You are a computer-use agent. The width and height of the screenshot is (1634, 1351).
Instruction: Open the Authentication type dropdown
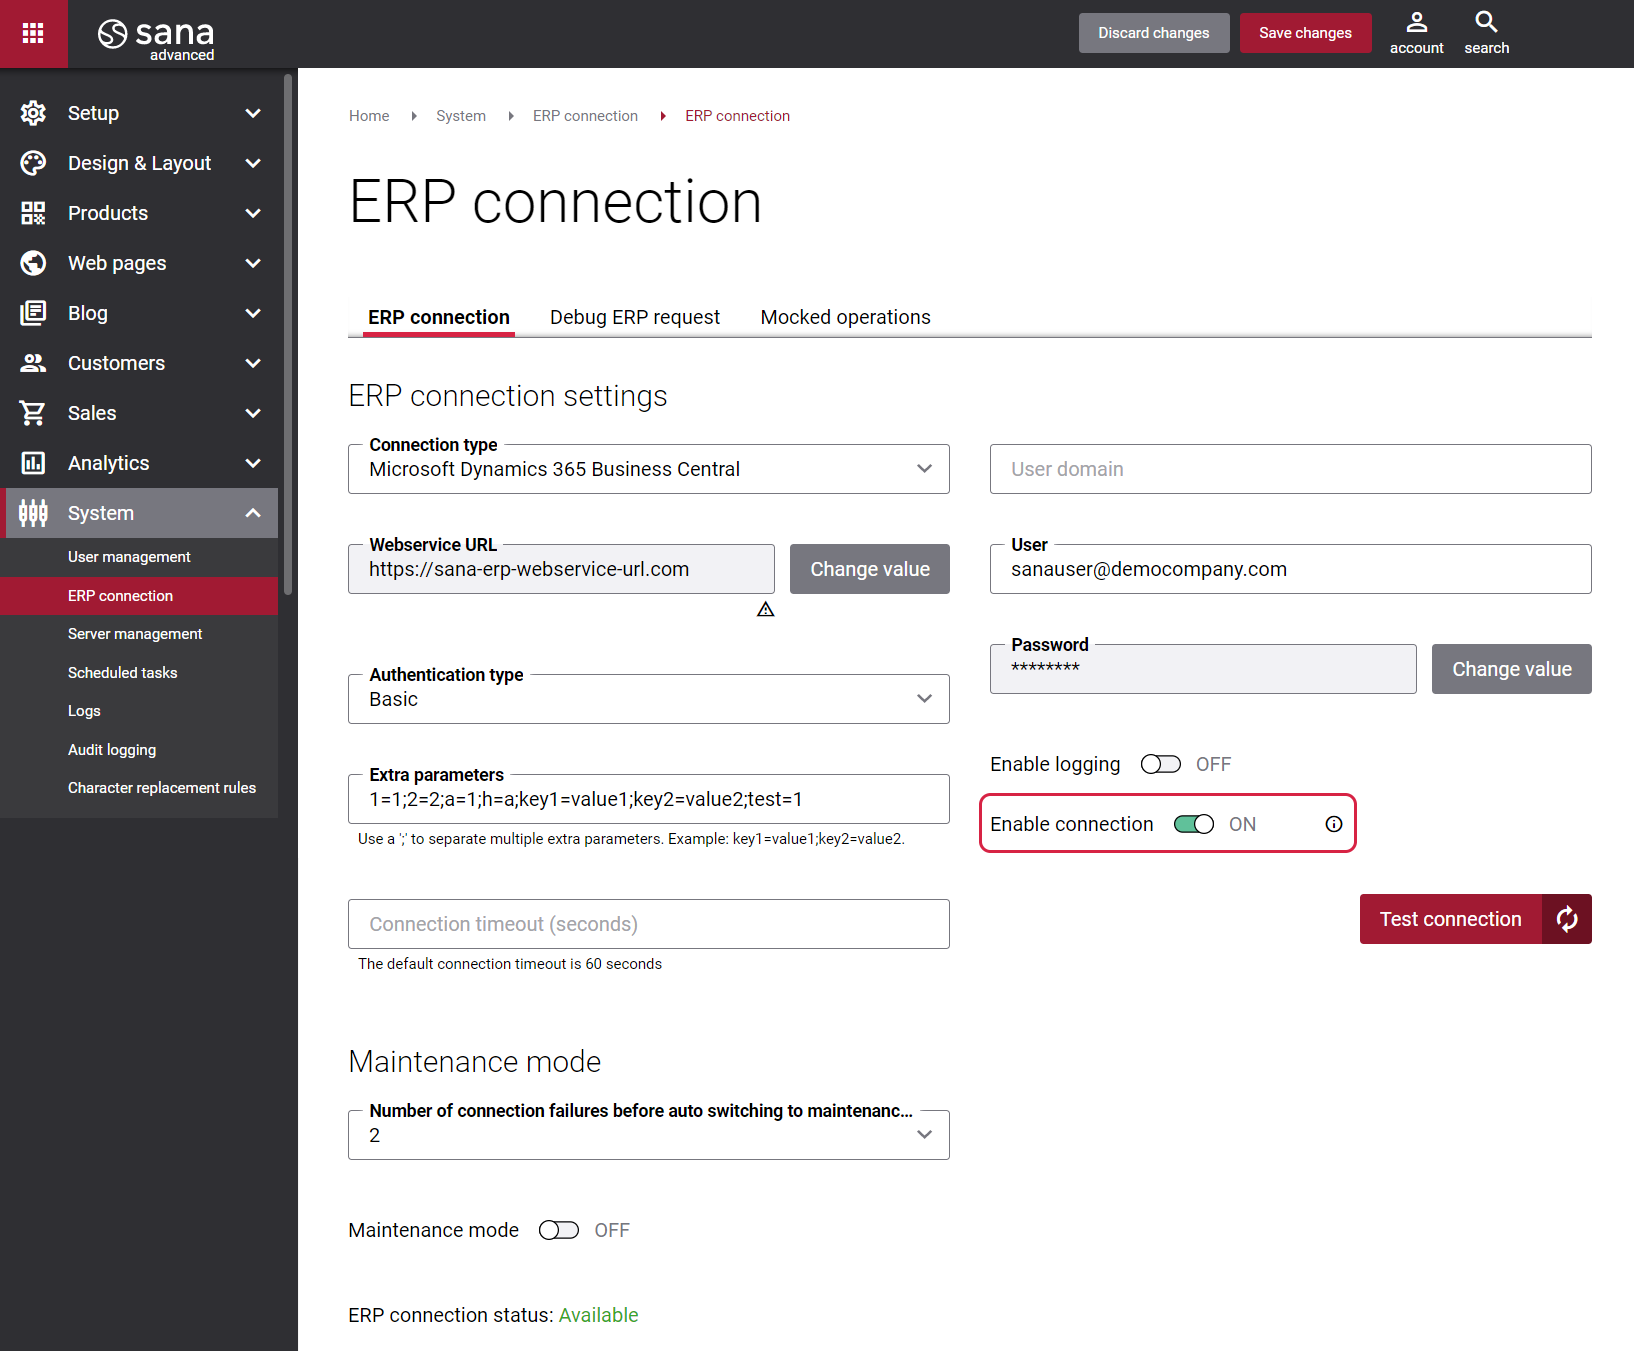pos(649,699)
